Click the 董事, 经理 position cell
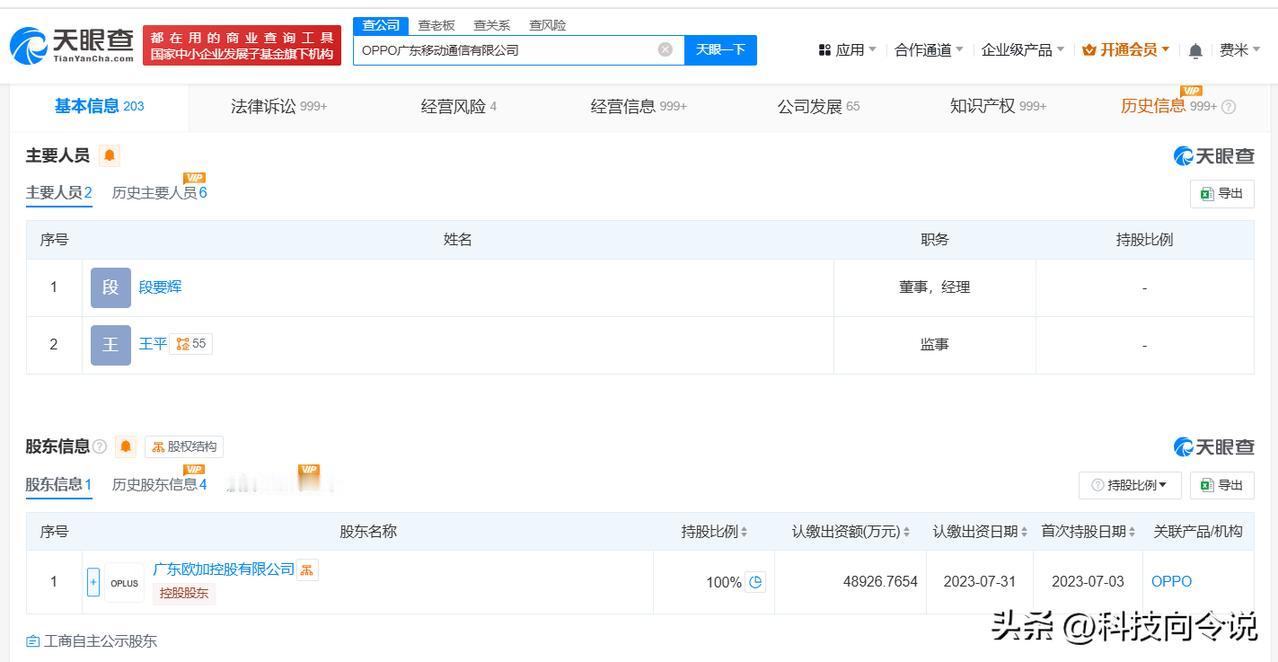Screen dimensions: 1278x662 [935, 287]
